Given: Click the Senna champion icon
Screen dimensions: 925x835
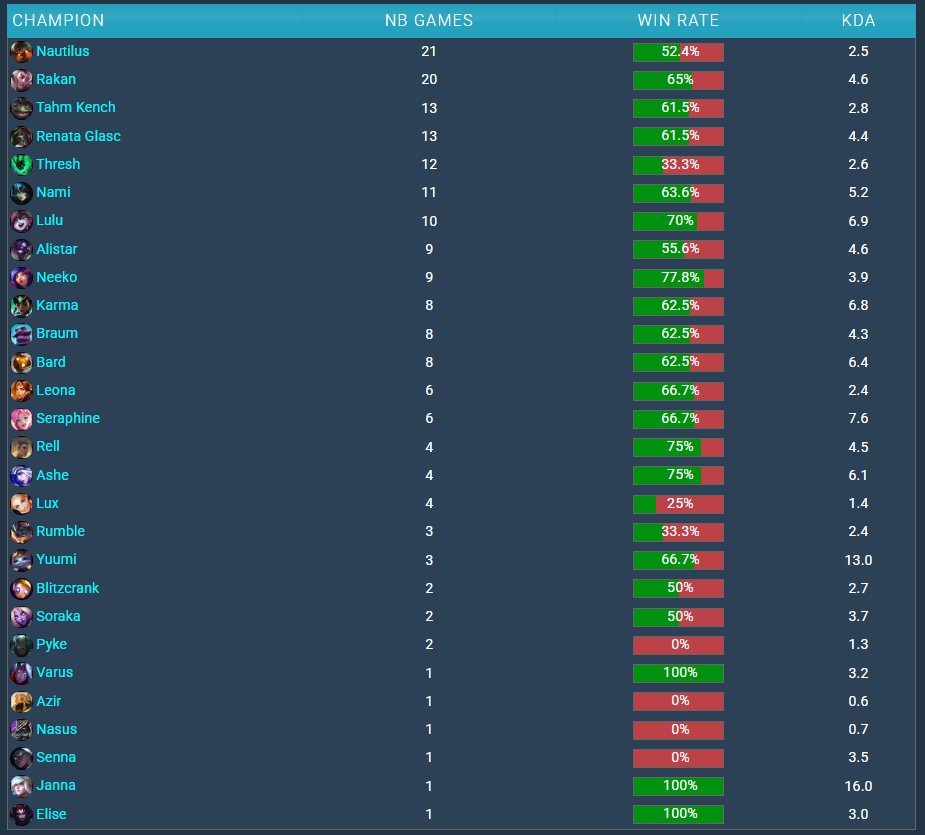Looking at the screenshot, I should tap(21, 758).
